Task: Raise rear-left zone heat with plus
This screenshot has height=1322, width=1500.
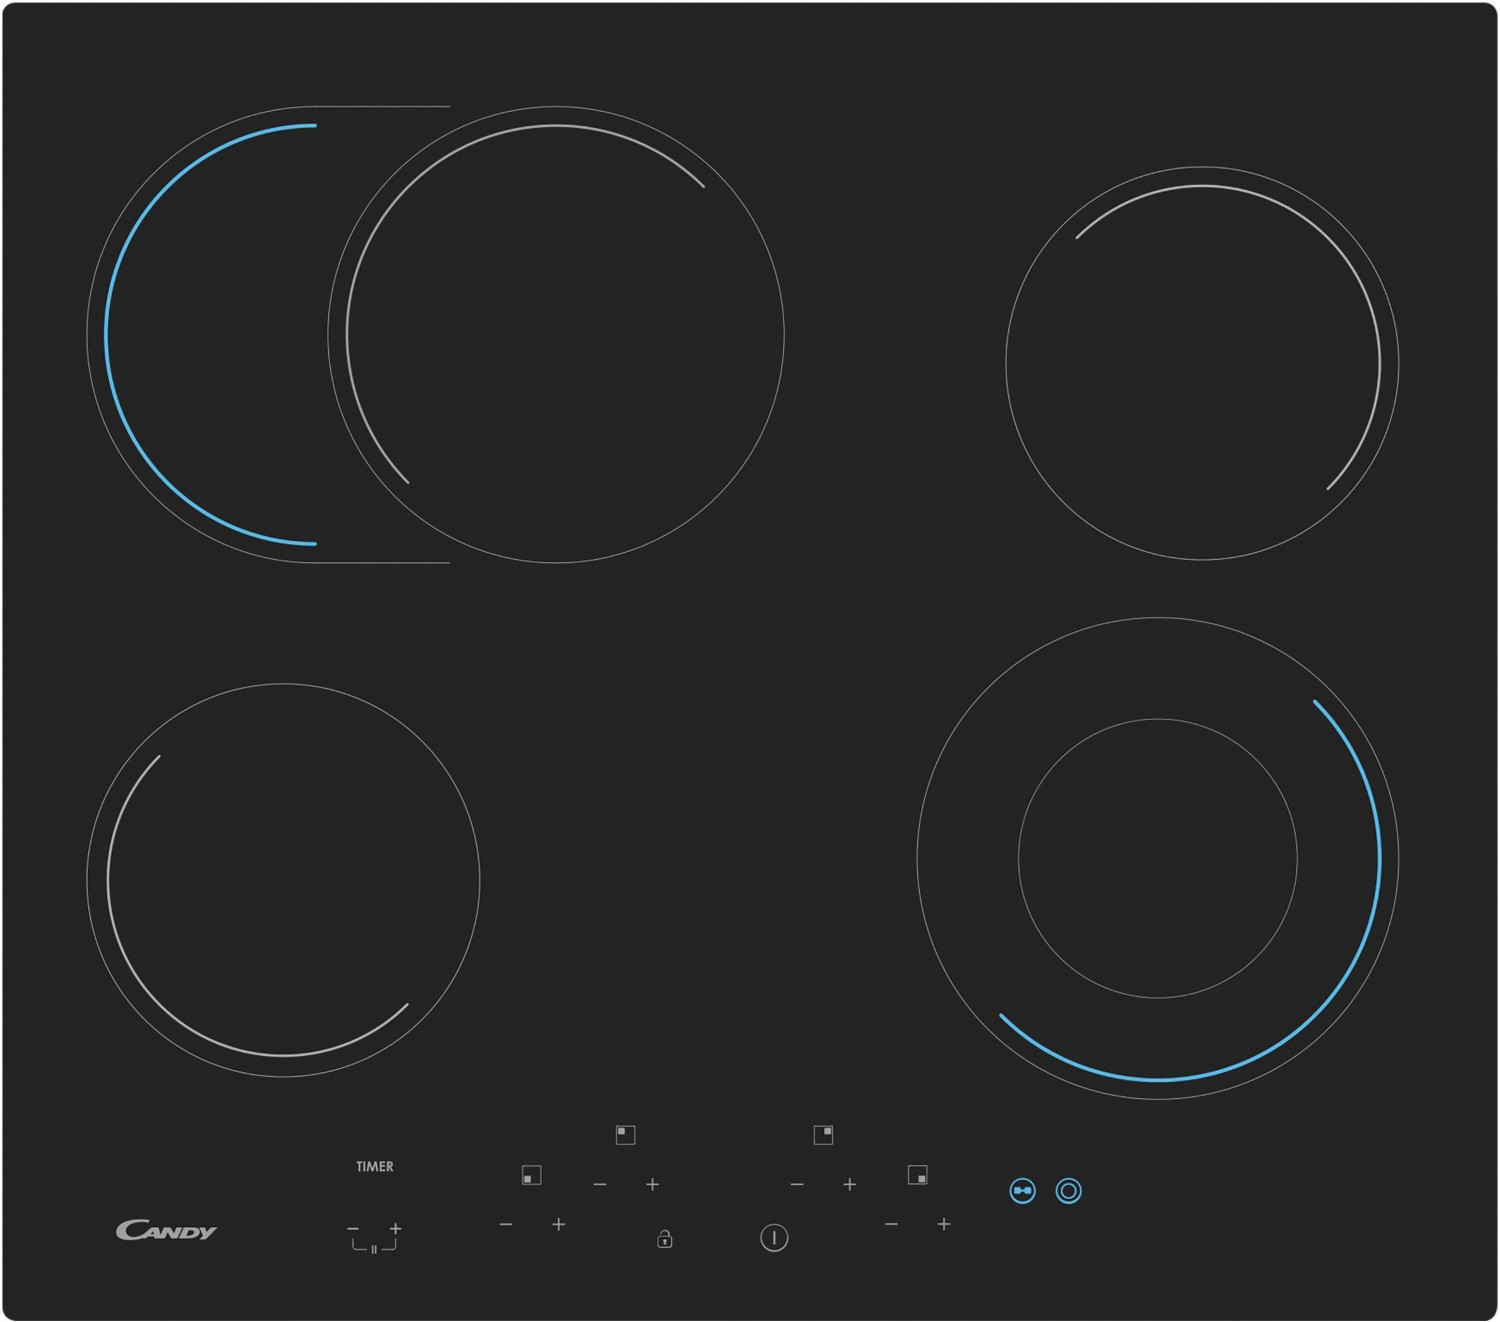Action: (652, 1185)
